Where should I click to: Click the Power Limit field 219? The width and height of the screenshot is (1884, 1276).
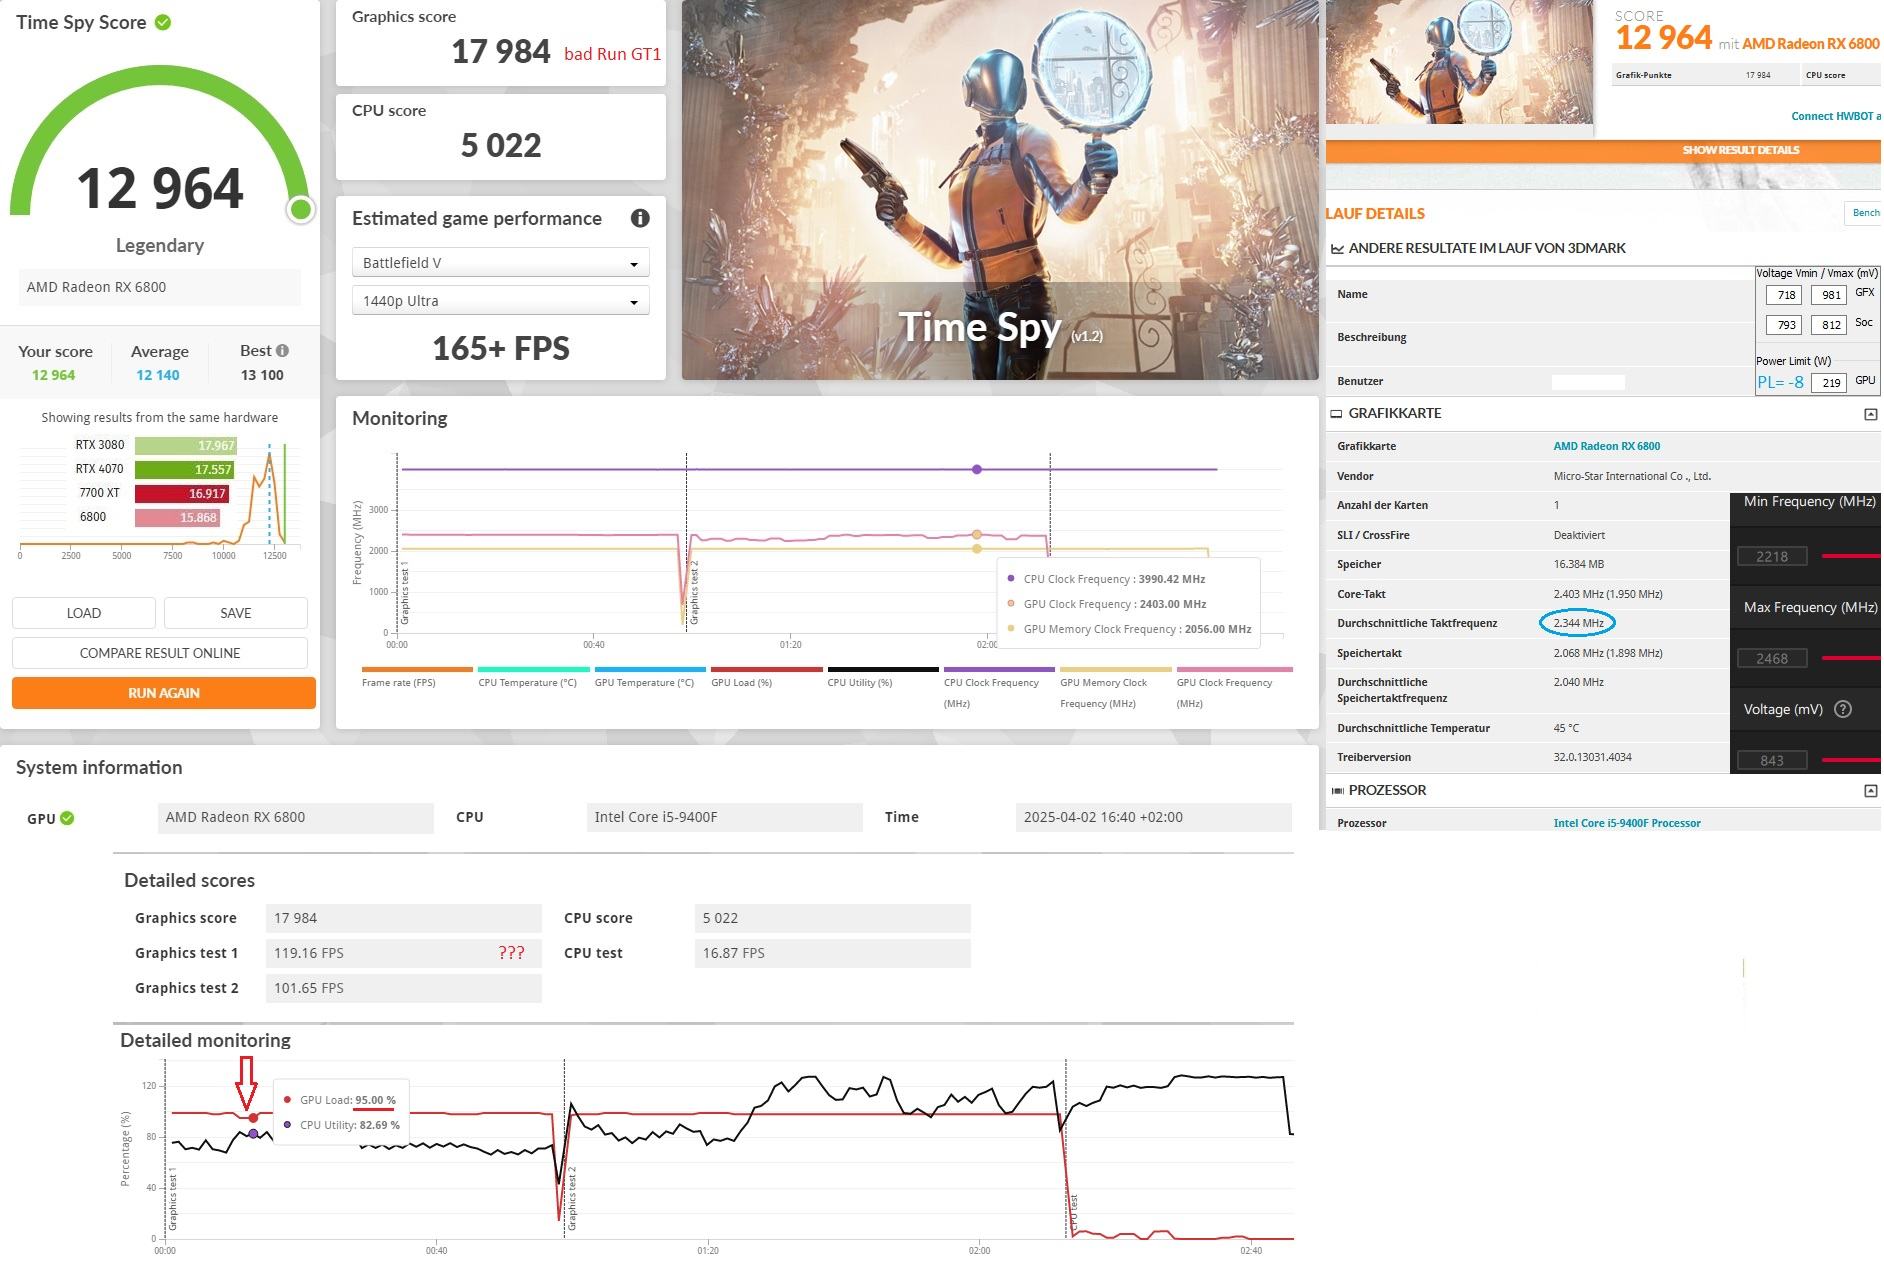pos(1831,382)
